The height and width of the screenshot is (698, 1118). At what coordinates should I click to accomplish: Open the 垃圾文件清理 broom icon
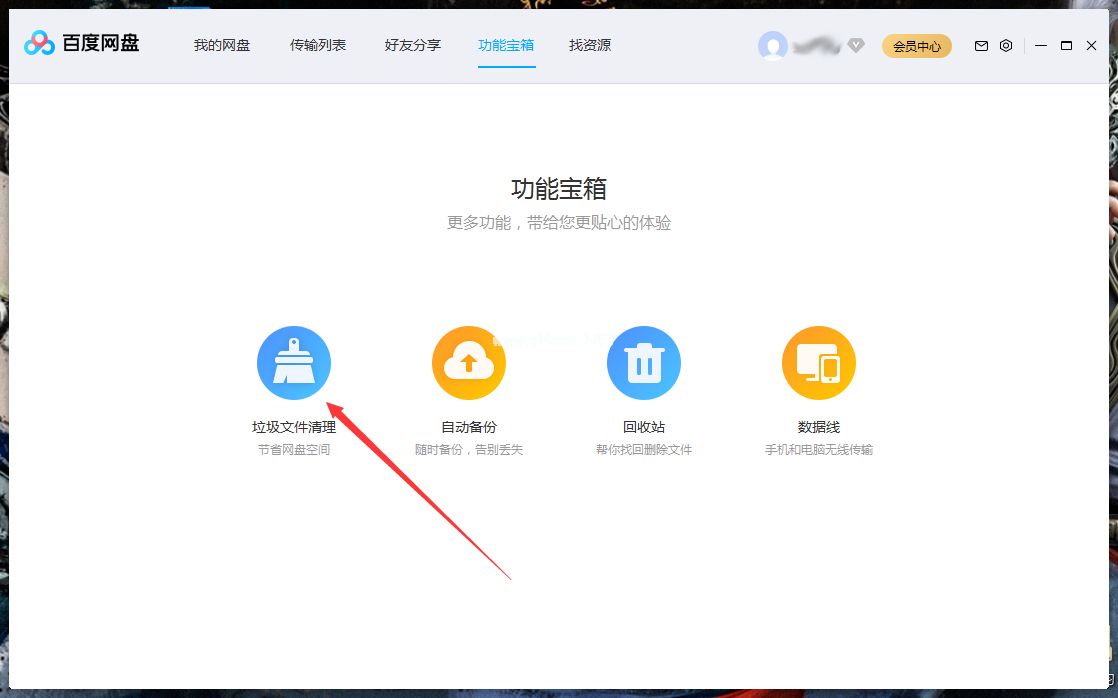294,362
